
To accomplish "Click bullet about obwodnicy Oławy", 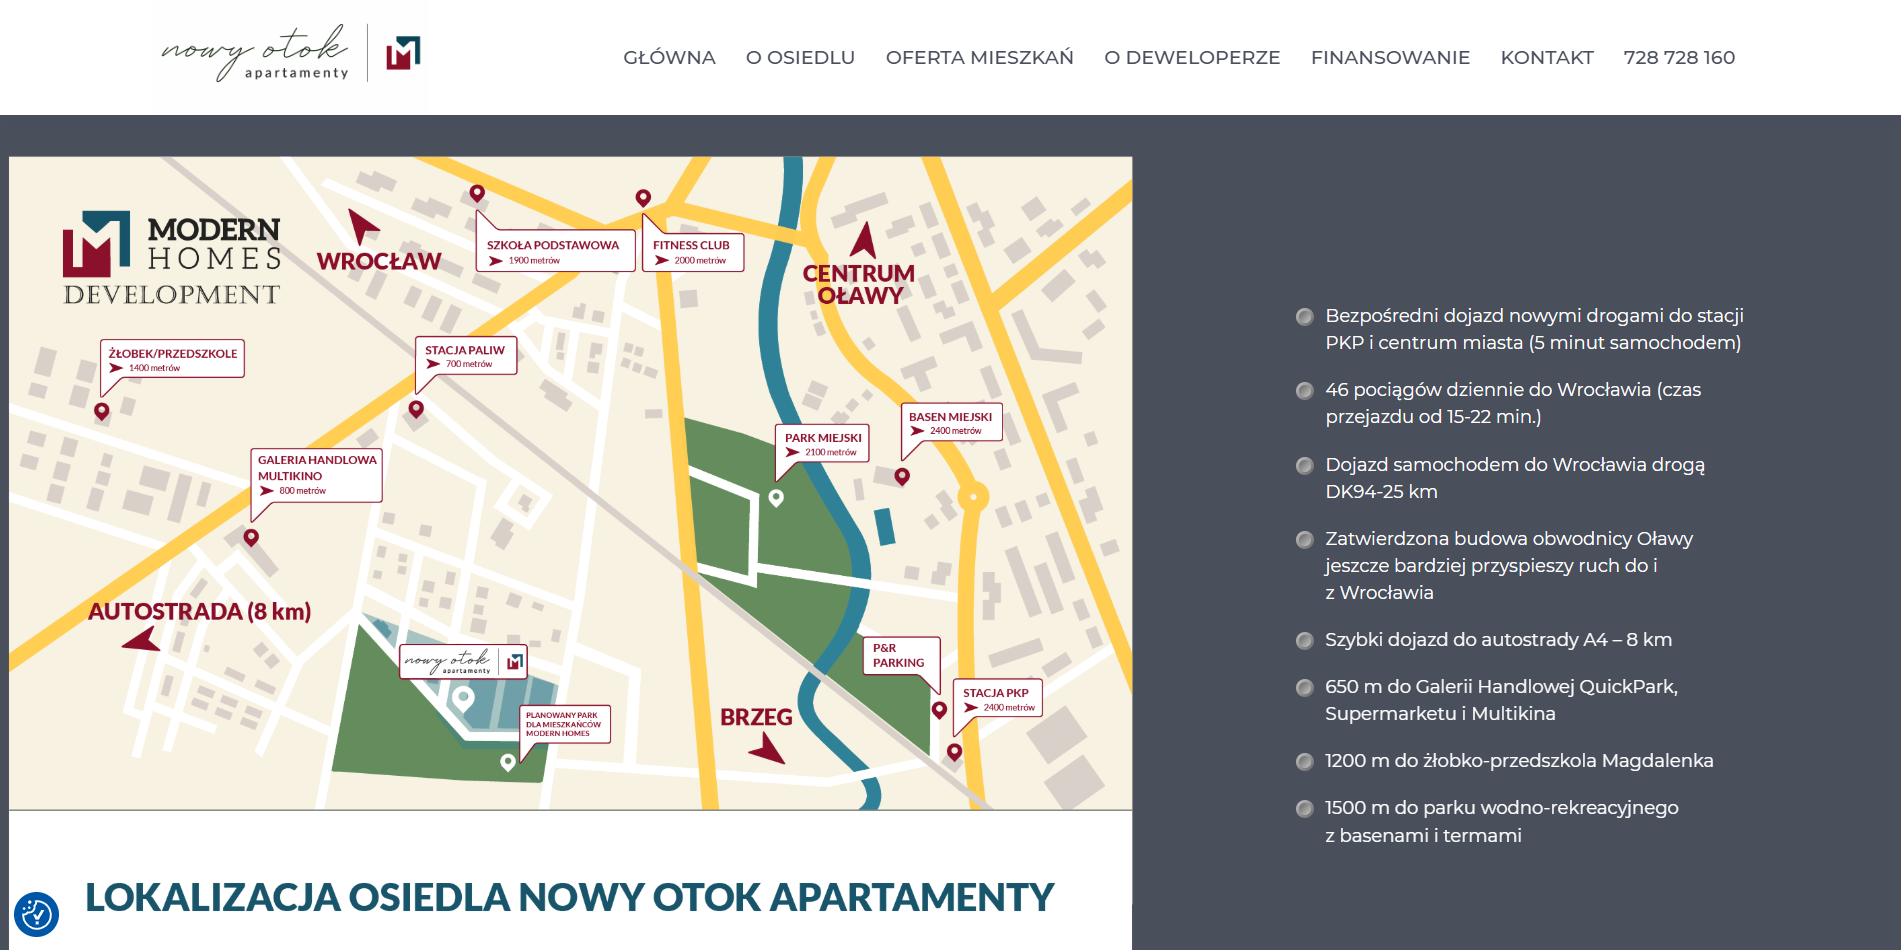I will pos(1509,565).
